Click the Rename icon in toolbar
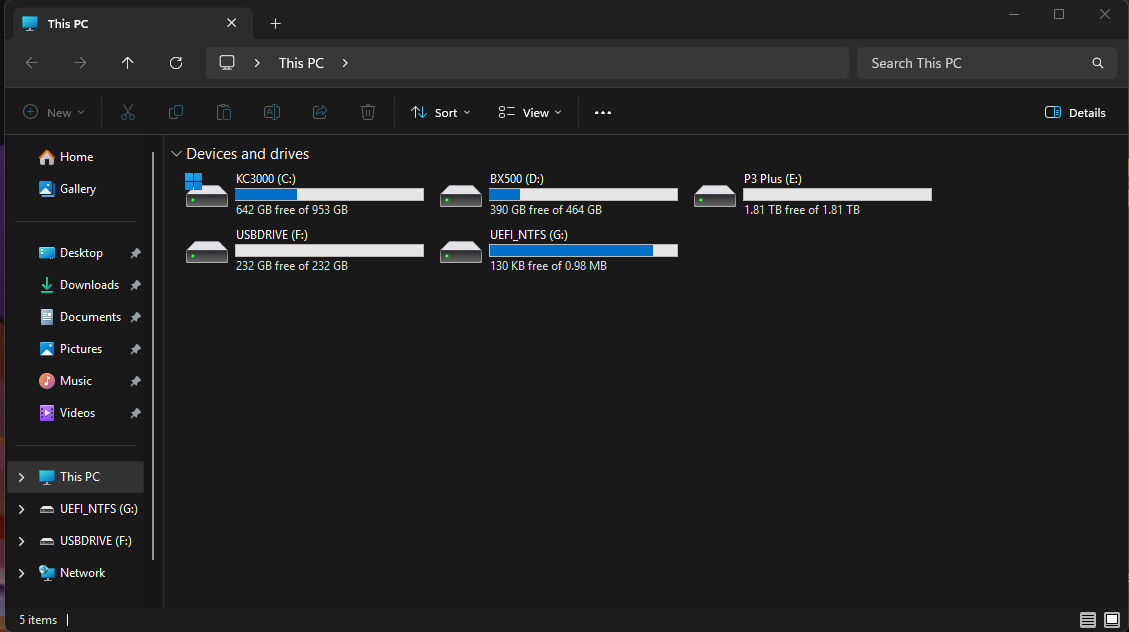Screen dimensions: 1129x632 pyautogui.click(x=271, y=112)
